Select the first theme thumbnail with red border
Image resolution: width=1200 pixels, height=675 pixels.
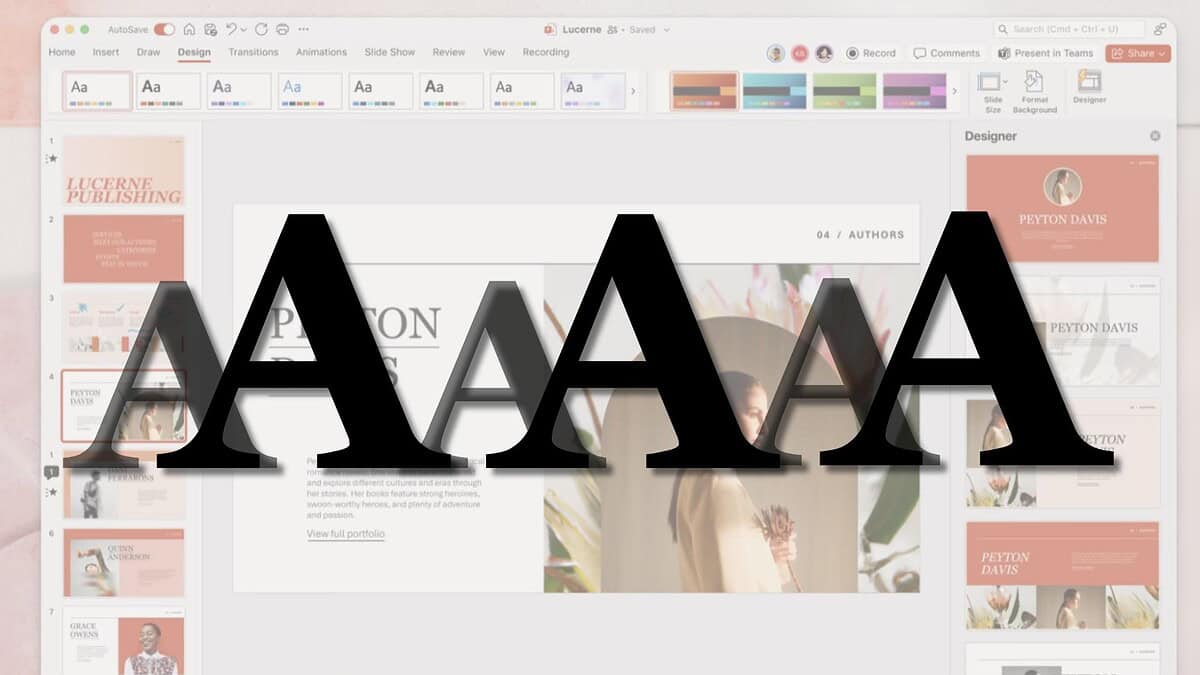(x=97, y=91)
